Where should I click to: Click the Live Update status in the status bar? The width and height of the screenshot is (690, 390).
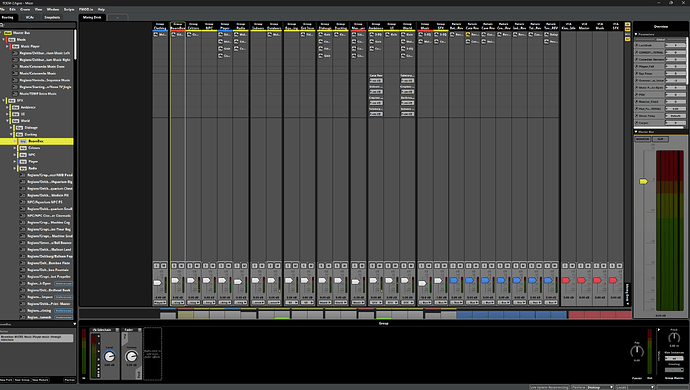[x=549, y=387]
